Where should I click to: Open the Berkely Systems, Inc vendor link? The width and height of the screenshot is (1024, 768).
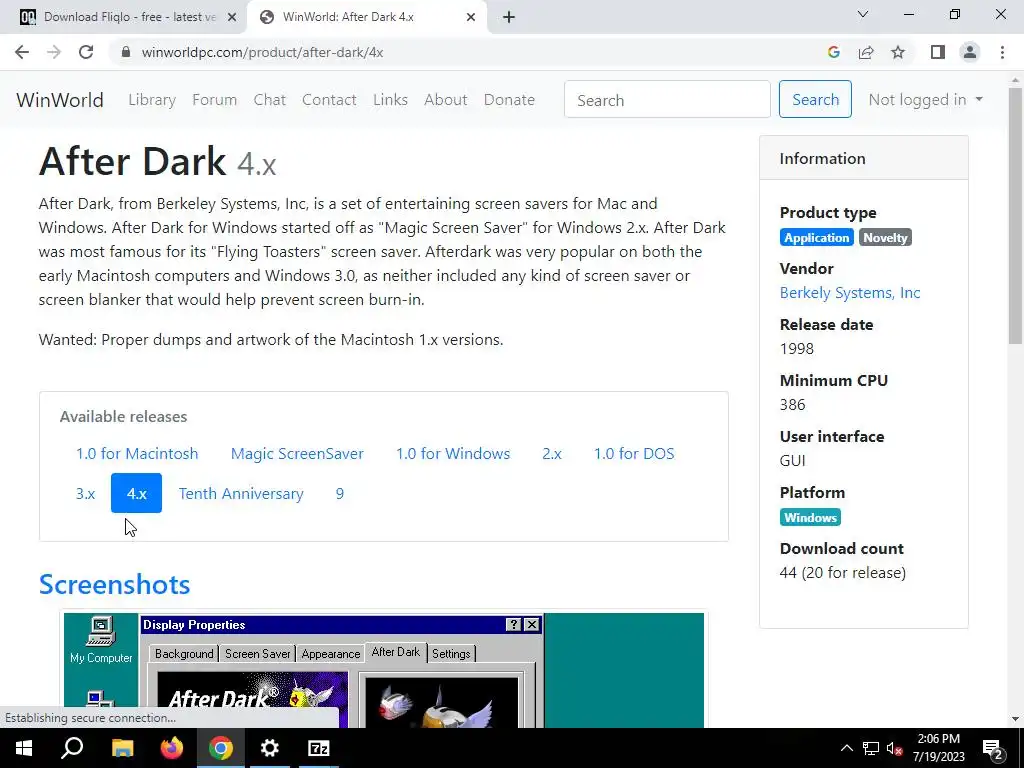[x=850, y=293]
